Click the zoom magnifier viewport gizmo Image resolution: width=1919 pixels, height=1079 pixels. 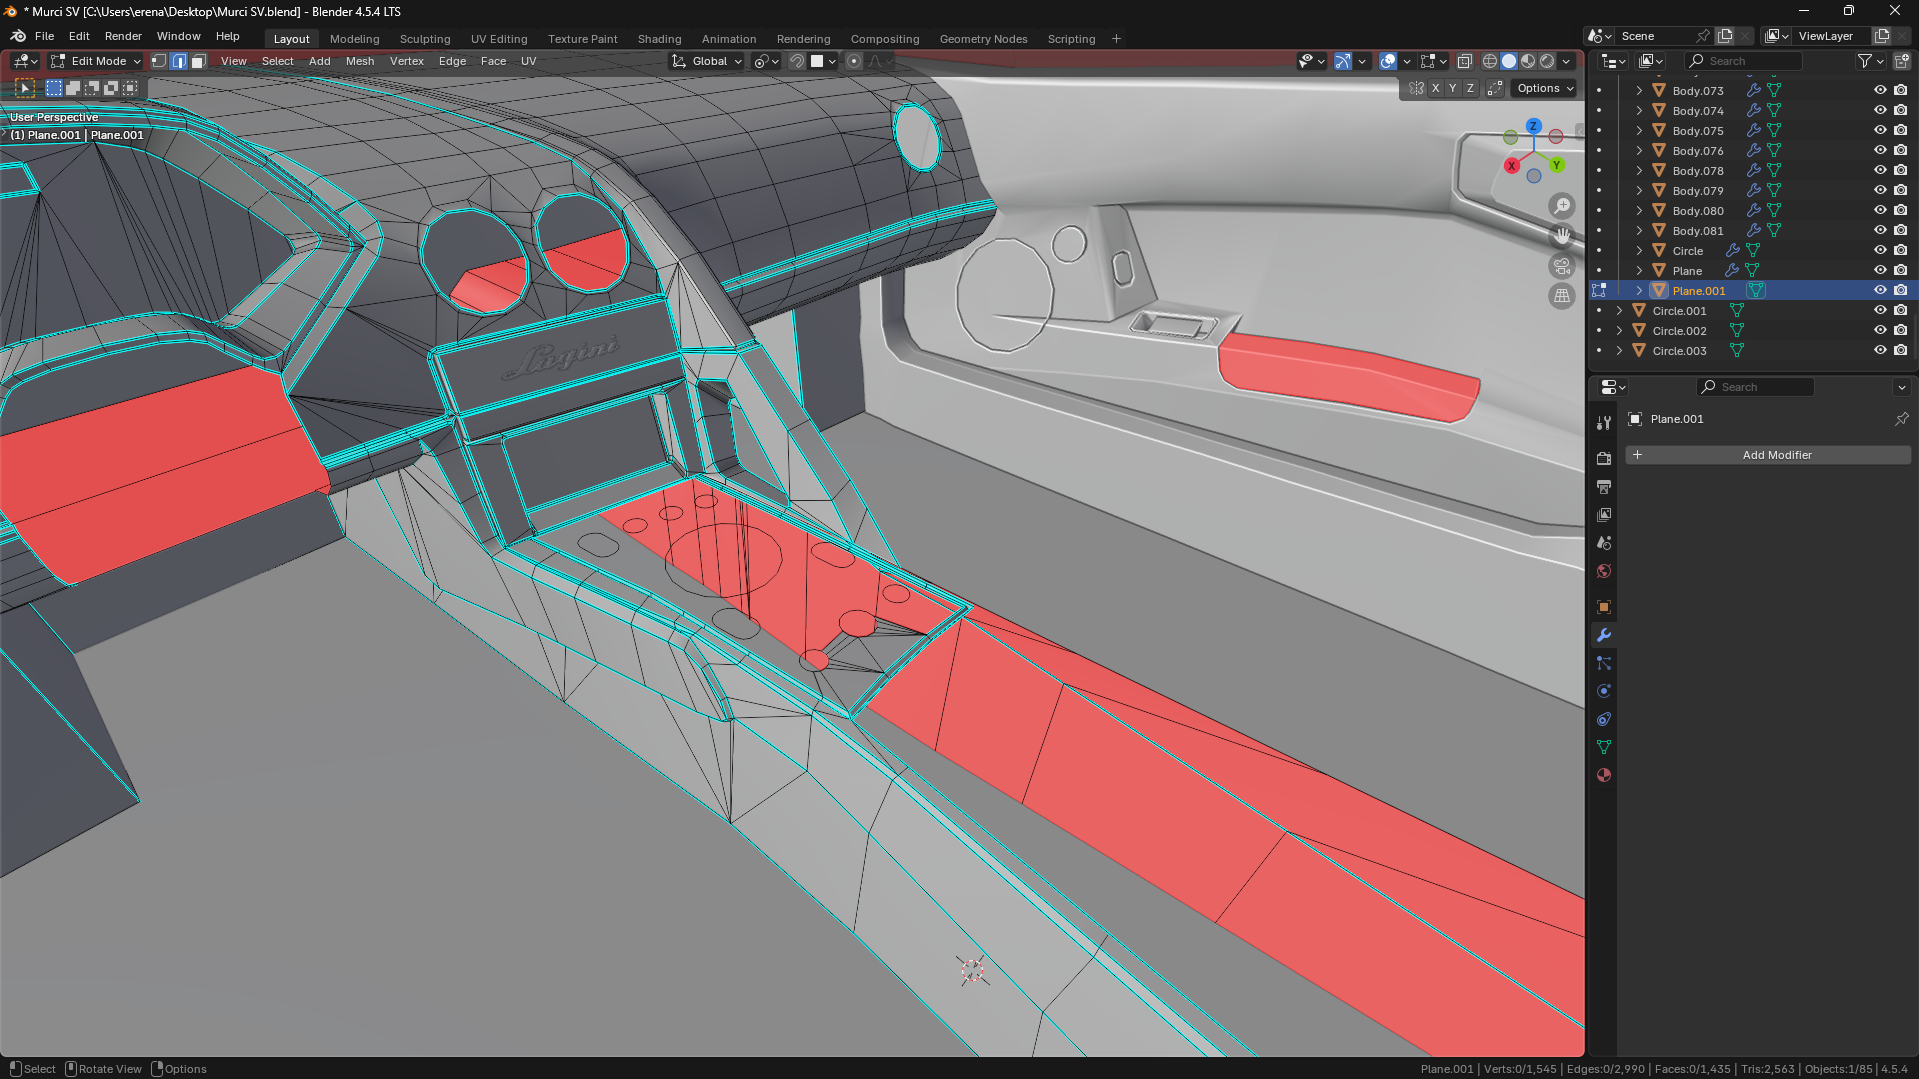[x=1562, y=206]
